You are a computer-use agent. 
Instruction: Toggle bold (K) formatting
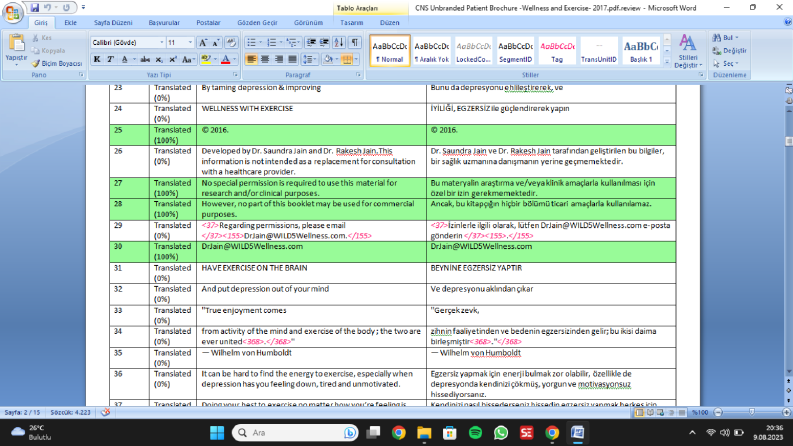pos(97,60)
